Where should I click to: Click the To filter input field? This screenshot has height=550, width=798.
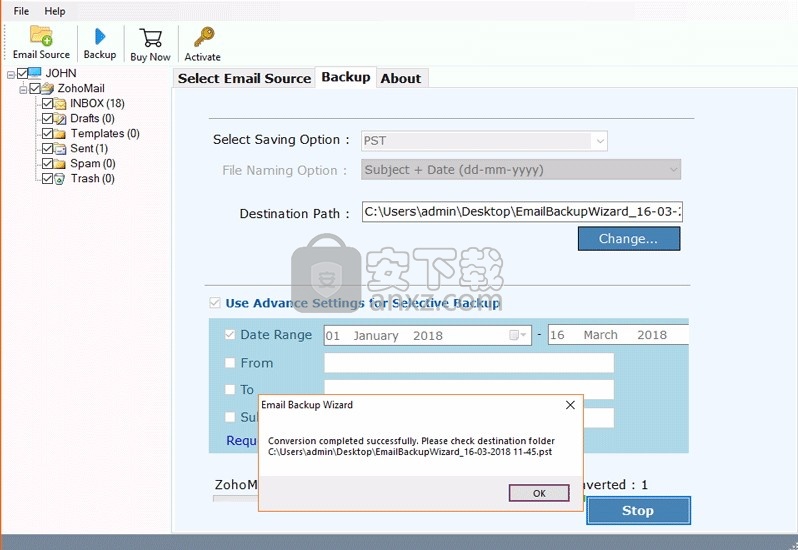click(x=469, y=389)
